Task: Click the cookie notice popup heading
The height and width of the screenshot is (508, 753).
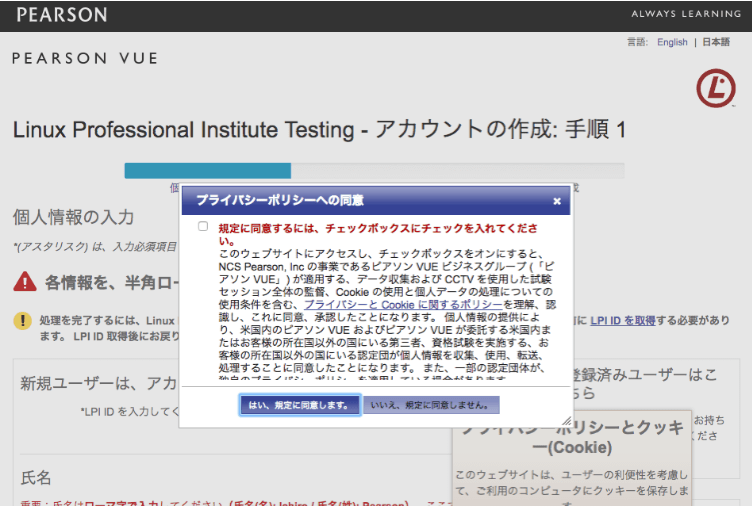Action: (571, 437)
